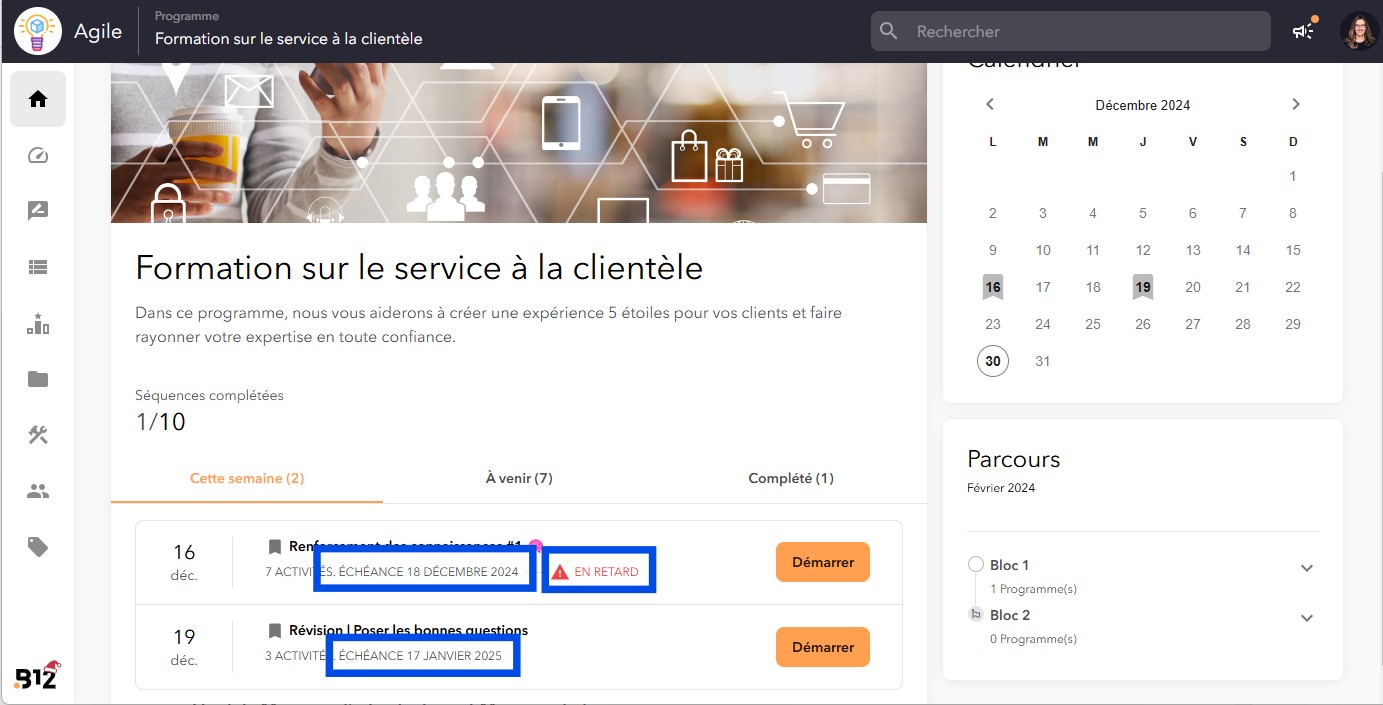
Task: Open the announcements megaphone icon
Action: coord(1304,31)
